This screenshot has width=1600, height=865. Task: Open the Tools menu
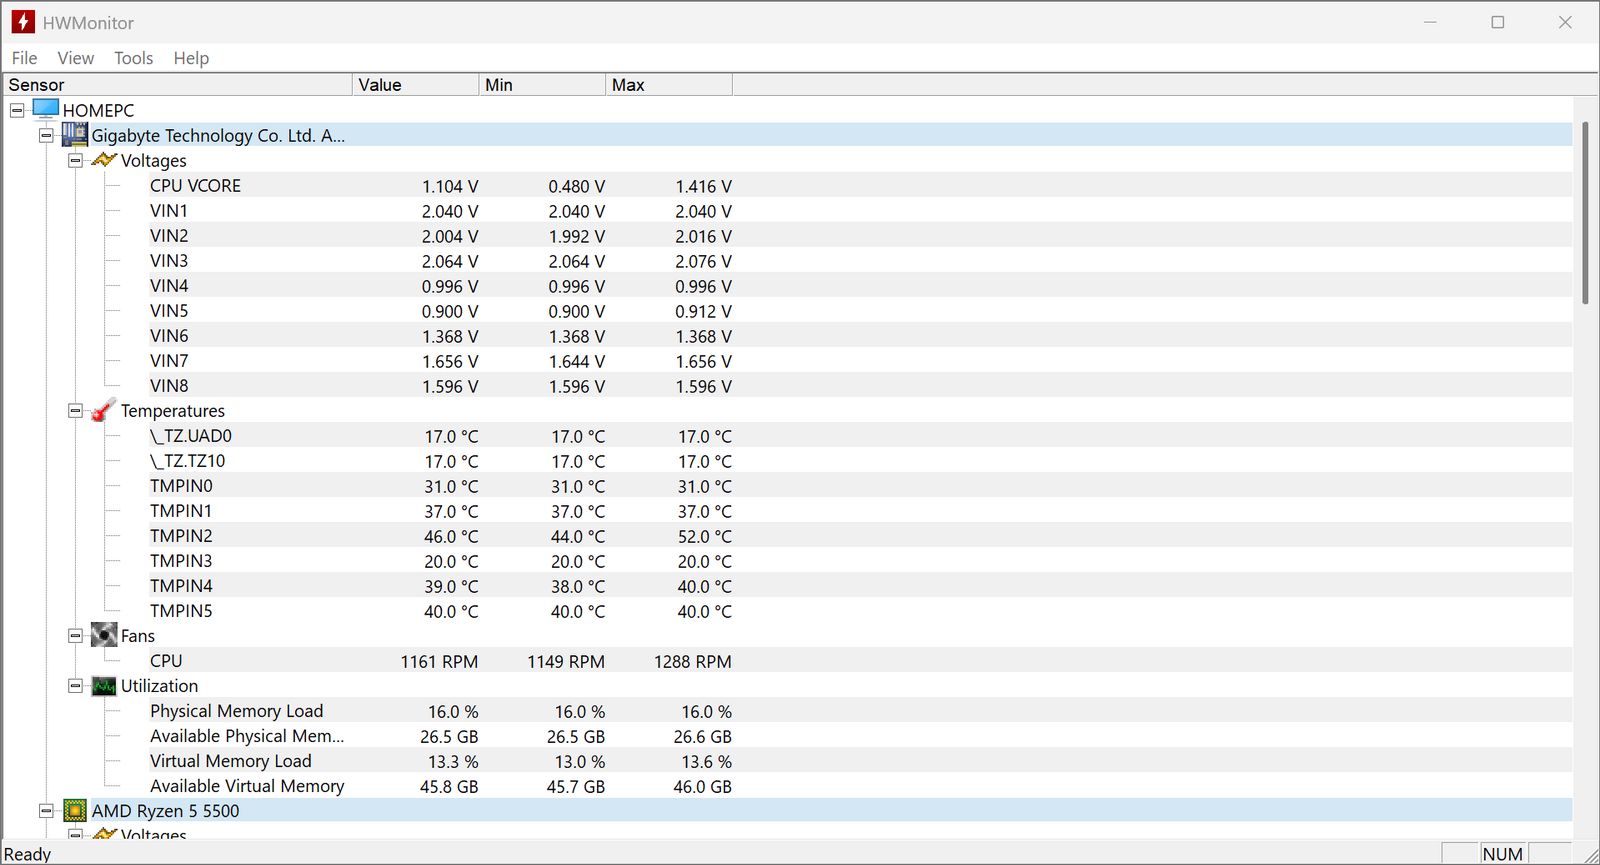133,58
